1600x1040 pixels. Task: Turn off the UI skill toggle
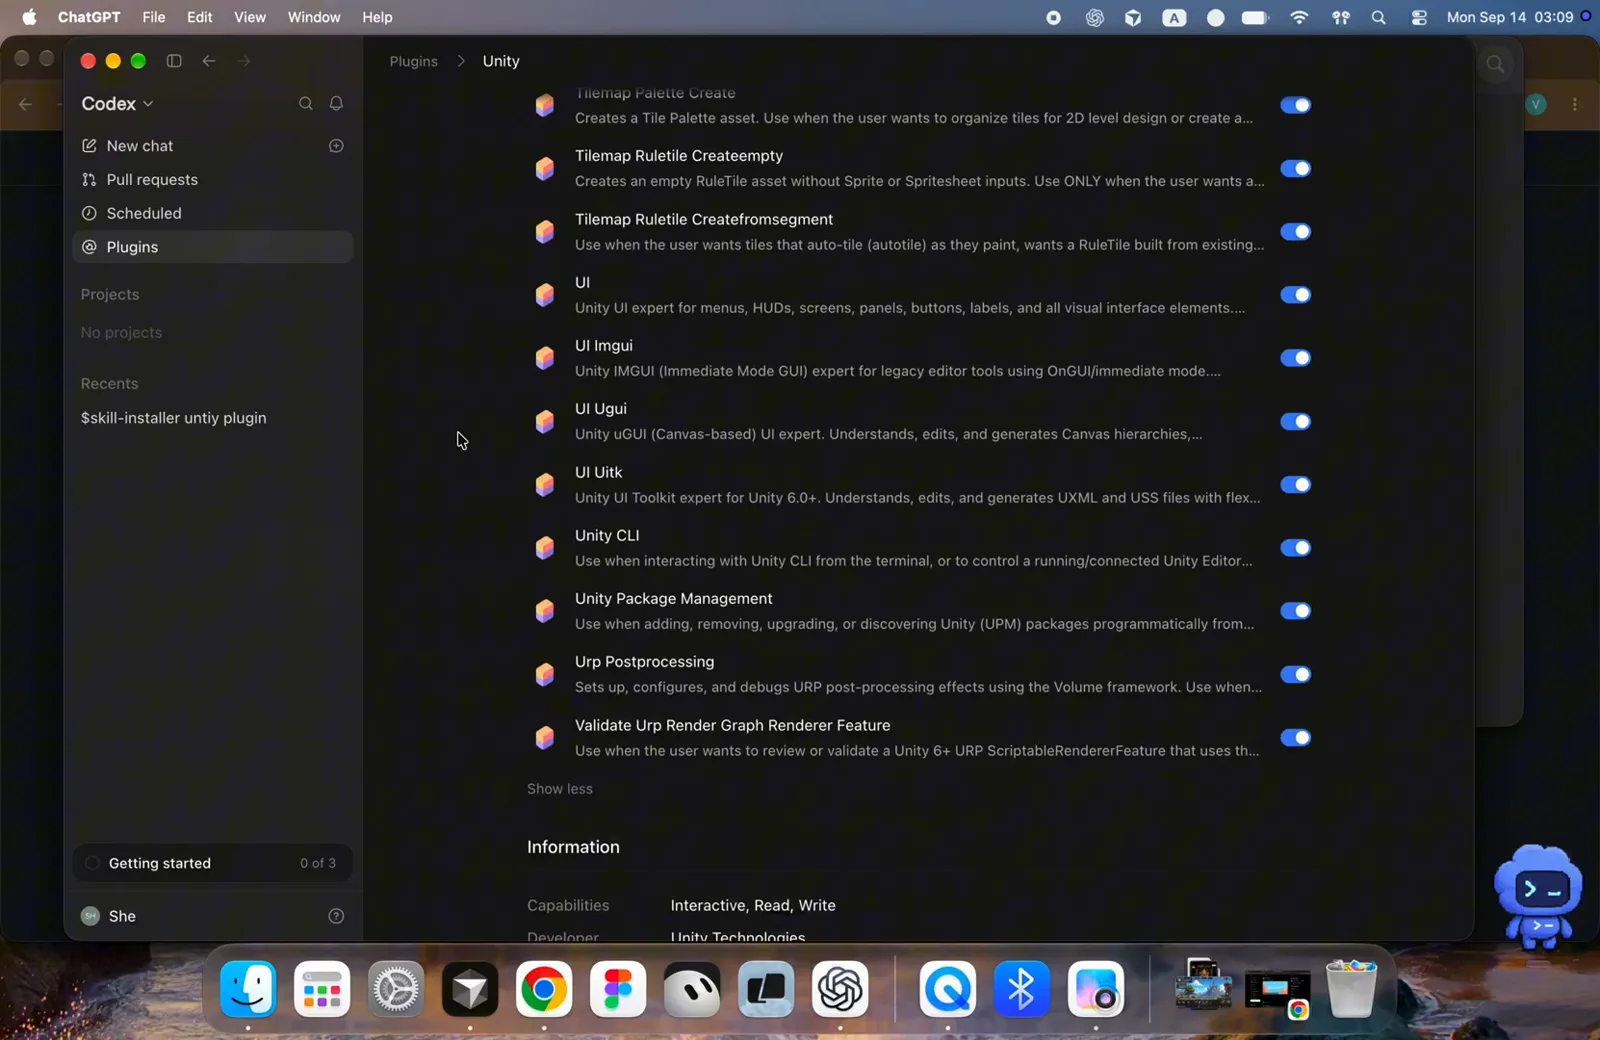tap(1295, 295)
